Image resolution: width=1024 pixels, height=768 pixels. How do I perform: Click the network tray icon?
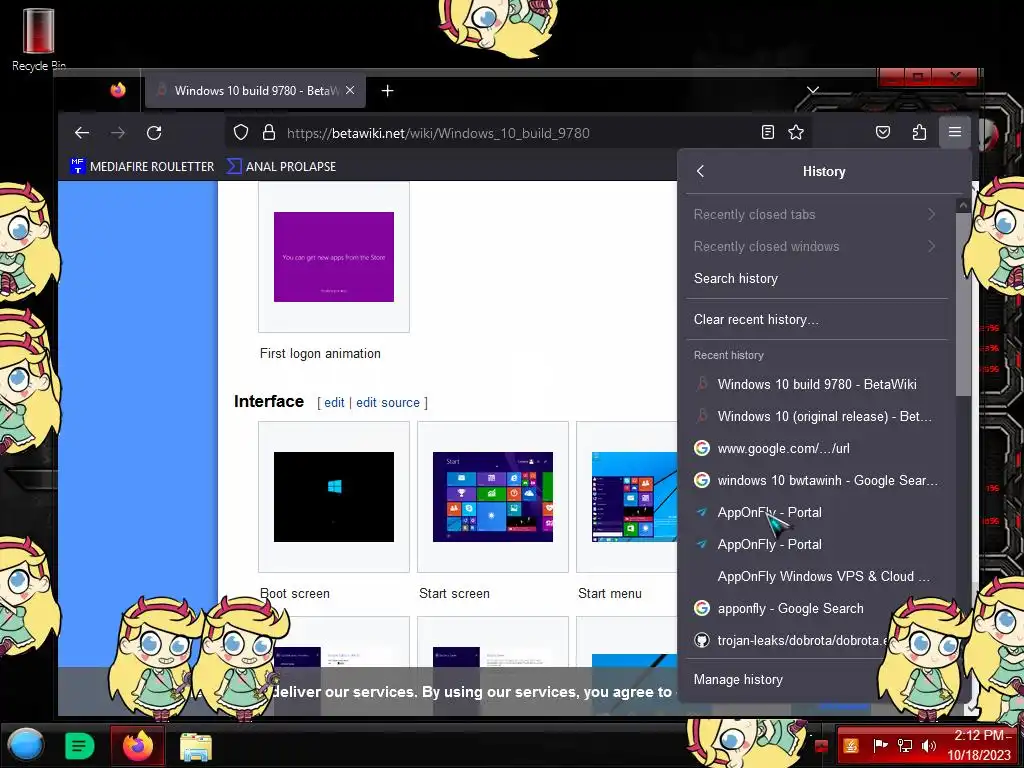[x=904, y=745]
